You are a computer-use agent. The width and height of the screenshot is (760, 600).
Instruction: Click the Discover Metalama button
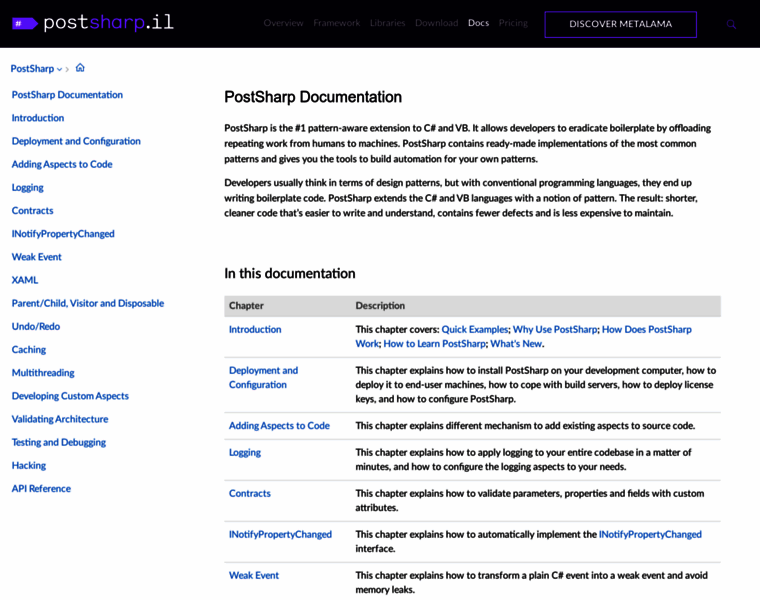click(x=620, y=24)
